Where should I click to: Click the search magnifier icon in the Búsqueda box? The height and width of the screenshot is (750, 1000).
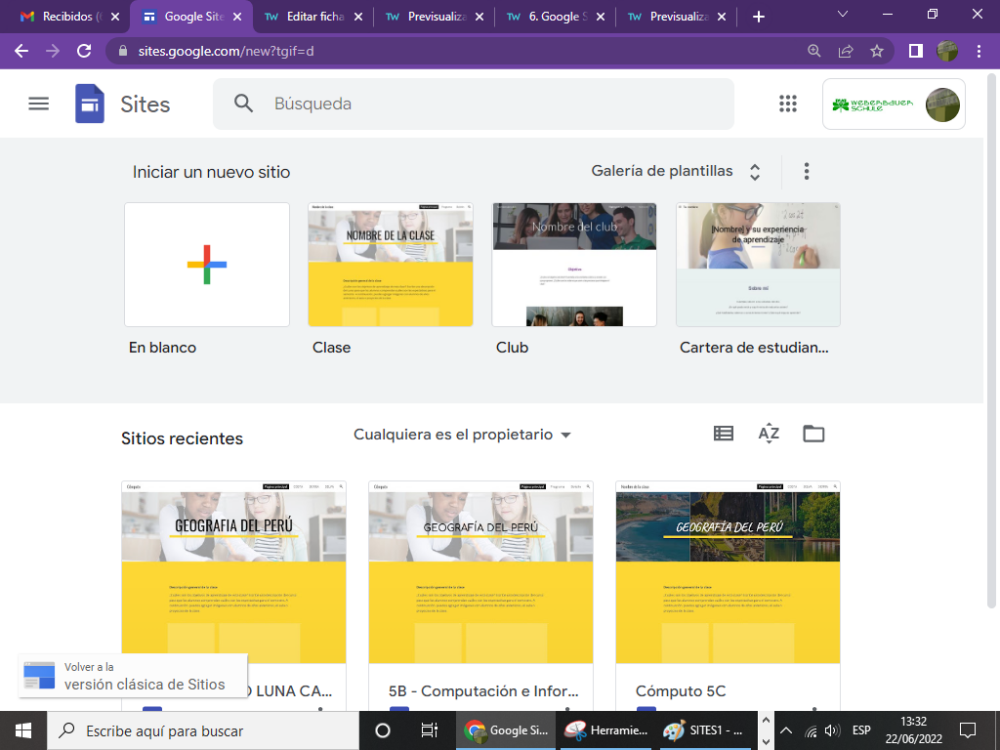click(243, 103)
